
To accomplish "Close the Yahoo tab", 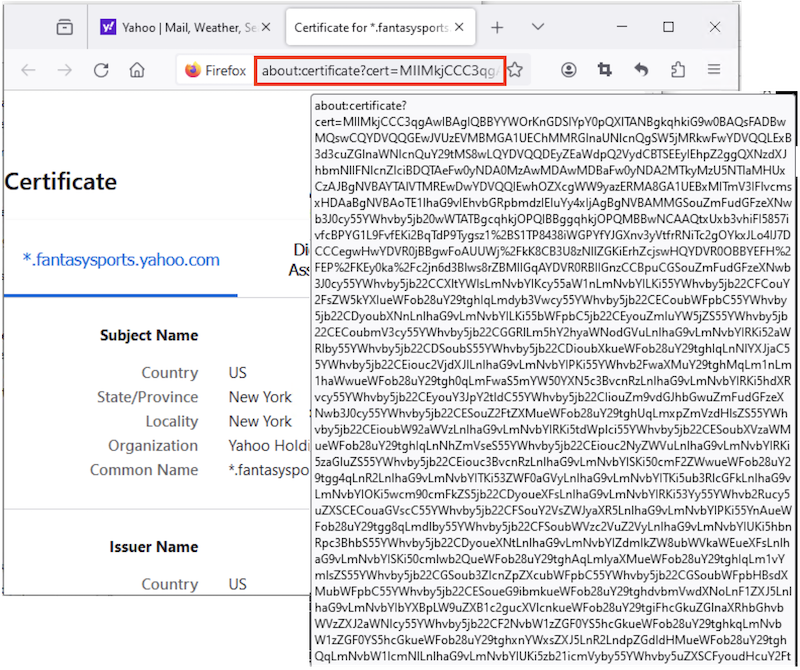I will tap(264, 26).
